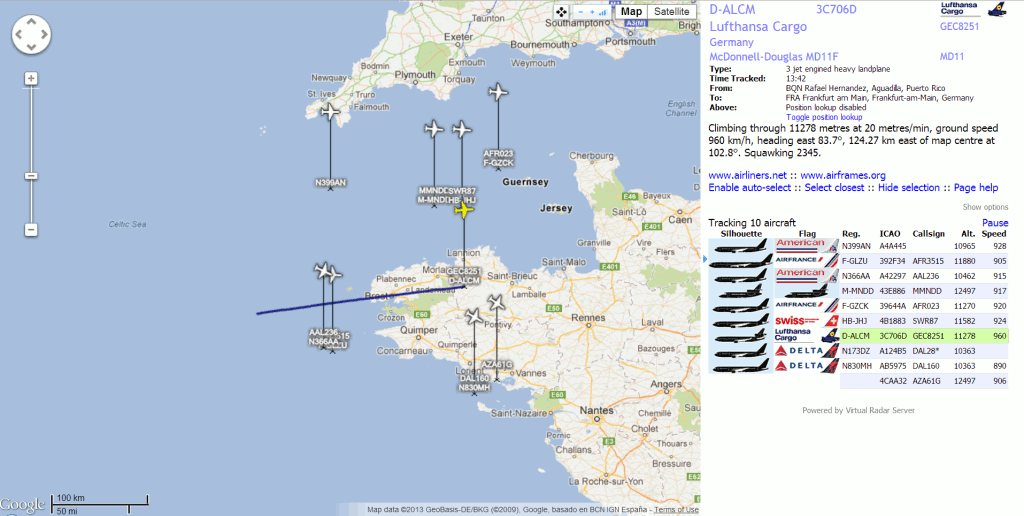Toggle position lookup link

click(824, 117)
